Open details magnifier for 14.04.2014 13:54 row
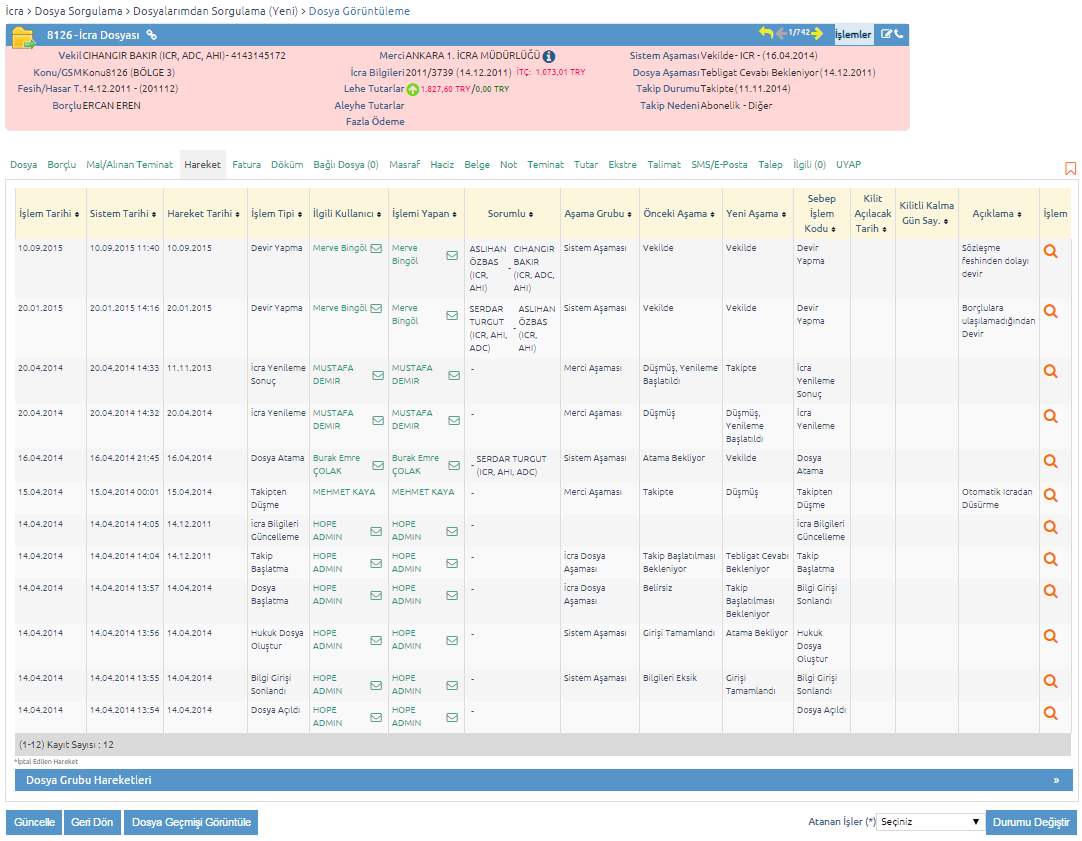This screenshot has width=1082, height=841. tap(1050, 713)
